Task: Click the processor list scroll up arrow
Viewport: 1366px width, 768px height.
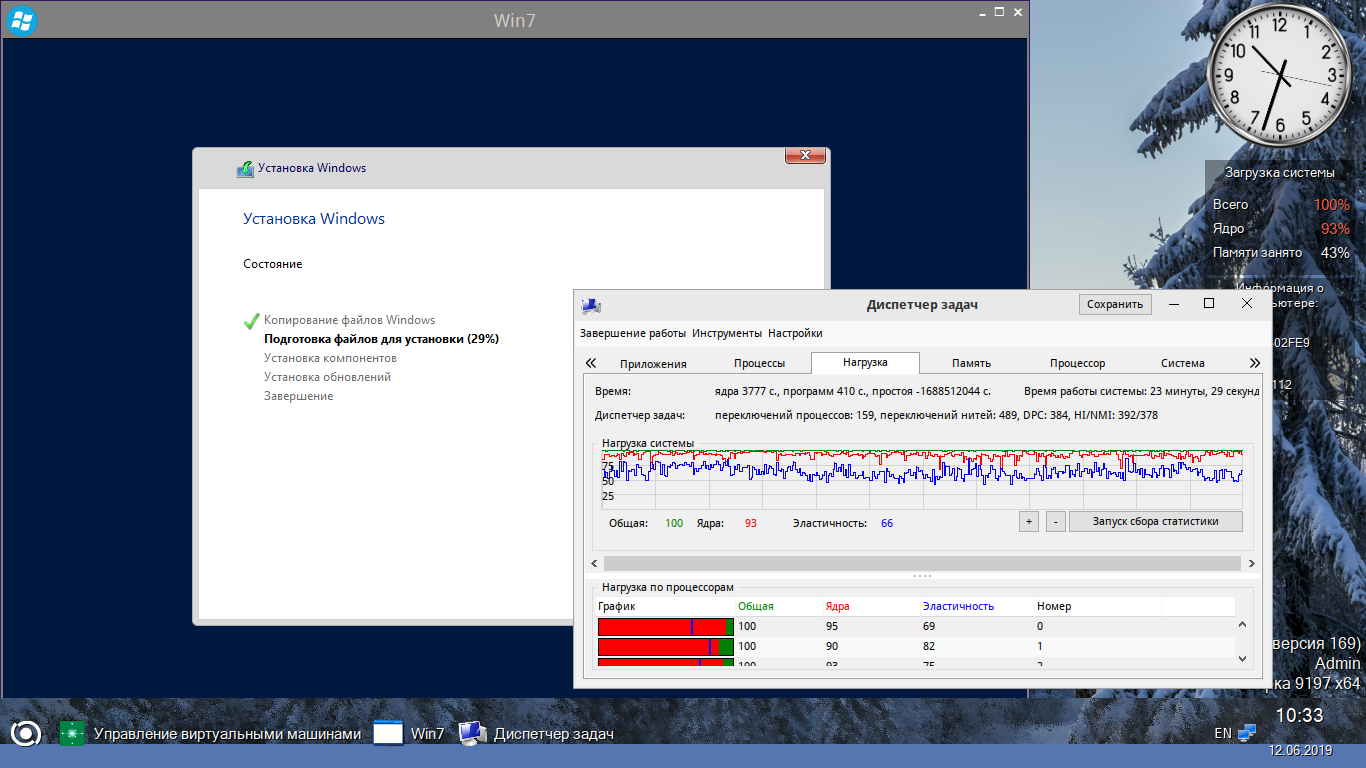Action: [1243, 625]
